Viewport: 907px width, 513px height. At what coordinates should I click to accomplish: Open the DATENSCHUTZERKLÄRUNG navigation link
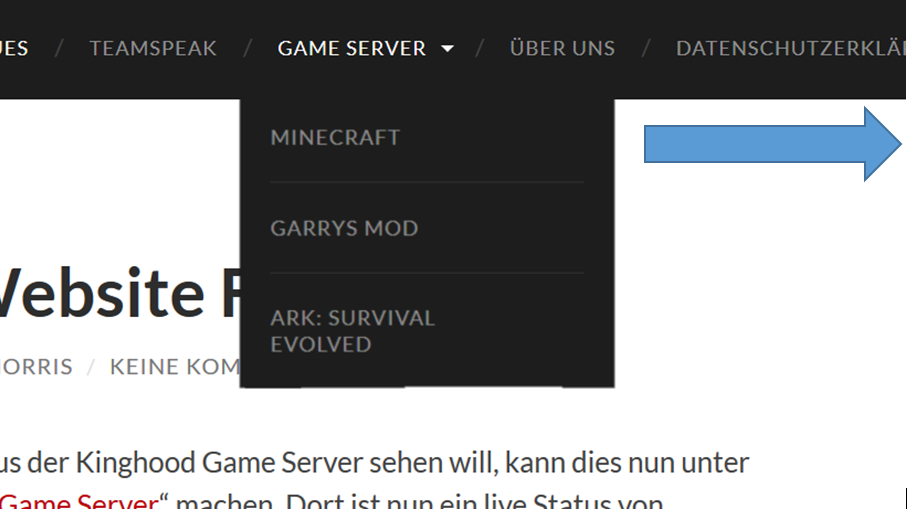[791, 49]
